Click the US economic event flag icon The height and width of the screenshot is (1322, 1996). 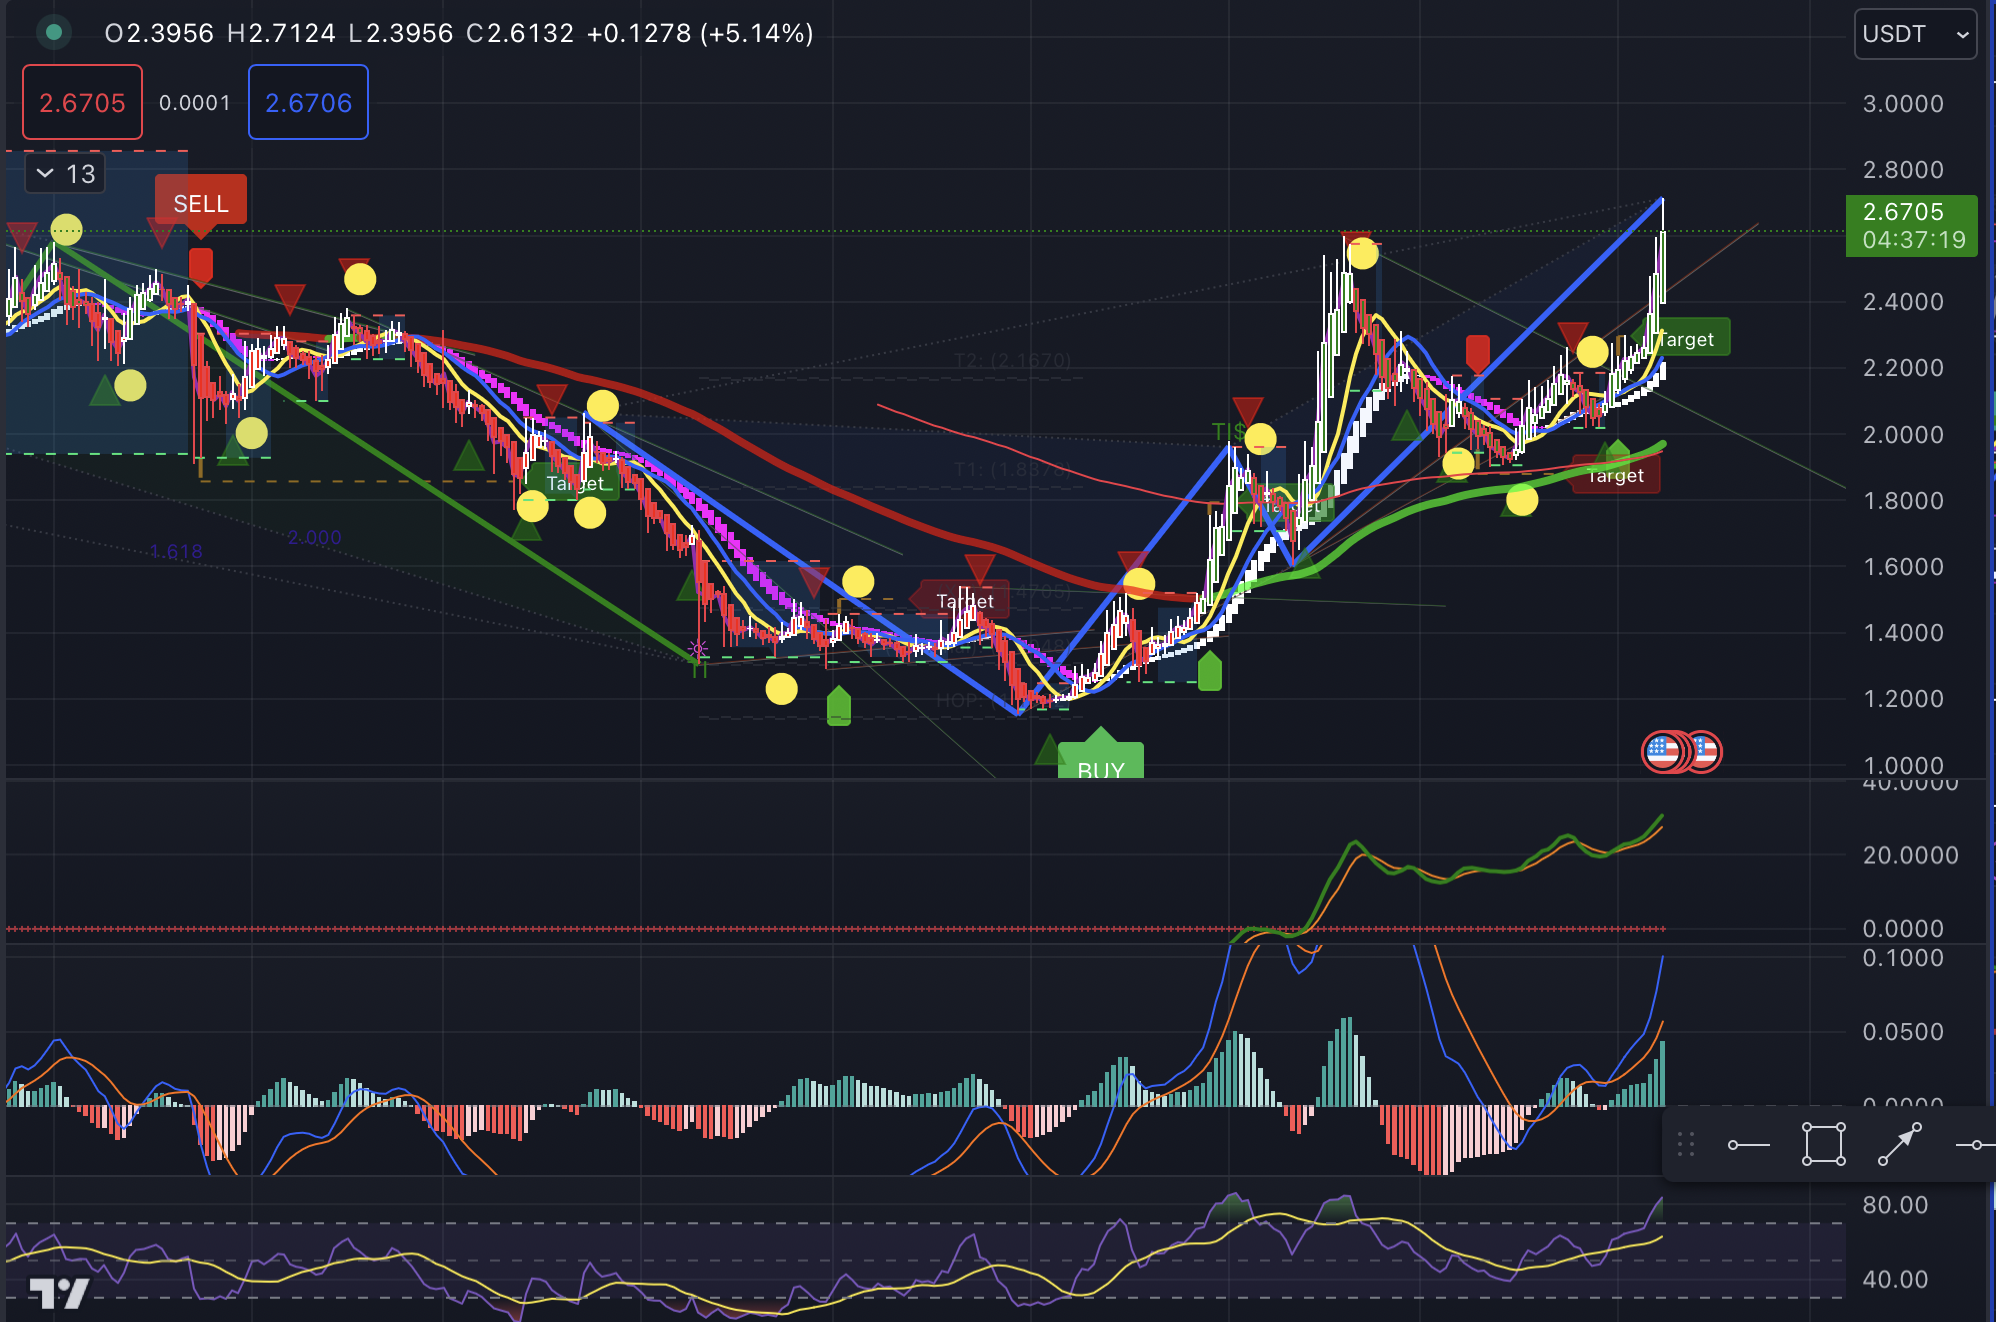tap(1663, 752)
